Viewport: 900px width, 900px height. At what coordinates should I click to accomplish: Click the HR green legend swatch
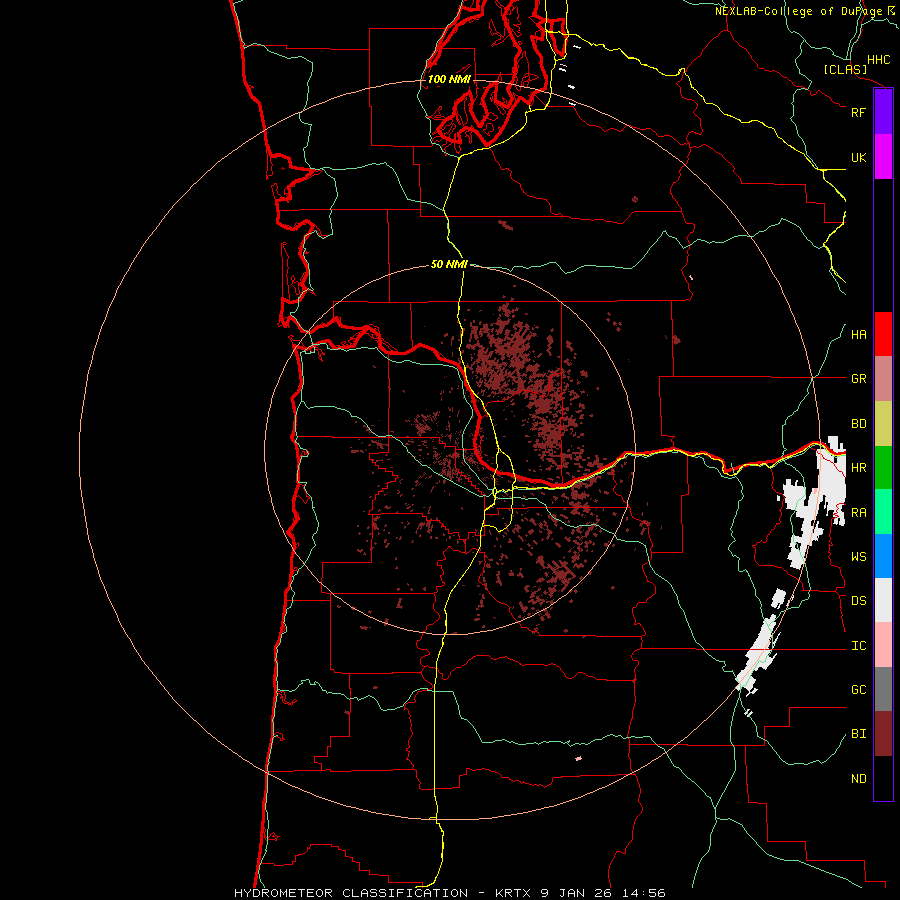(x=883, y=468)
